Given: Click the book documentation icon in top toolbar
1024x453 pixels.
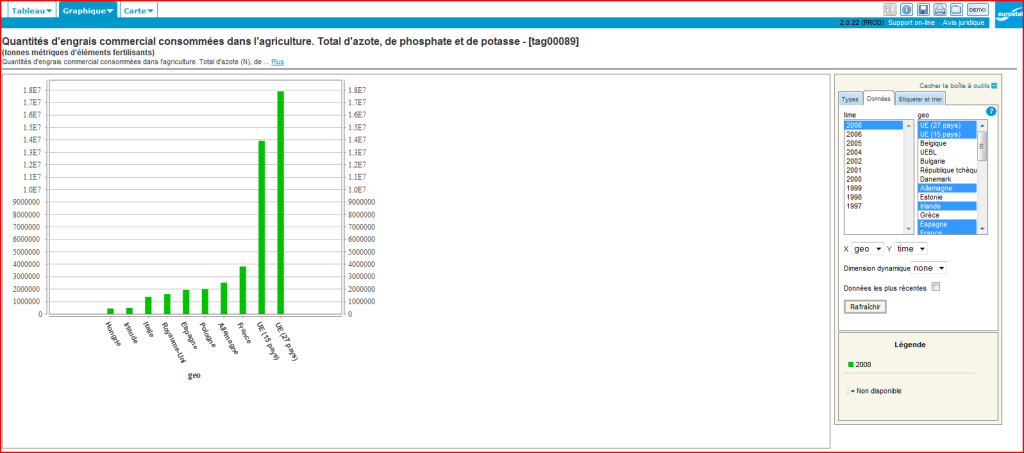Looking at the screenshot, I should click(889, 9).
